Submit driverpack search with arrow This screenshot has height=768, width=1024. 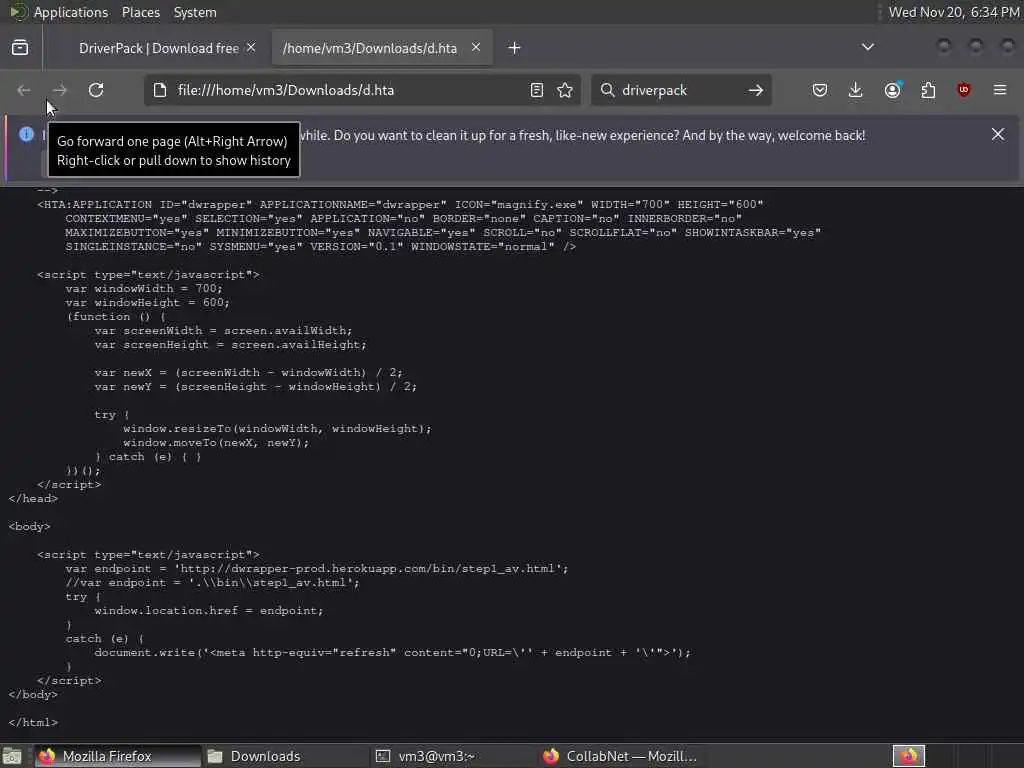click(x=756, y=90)
